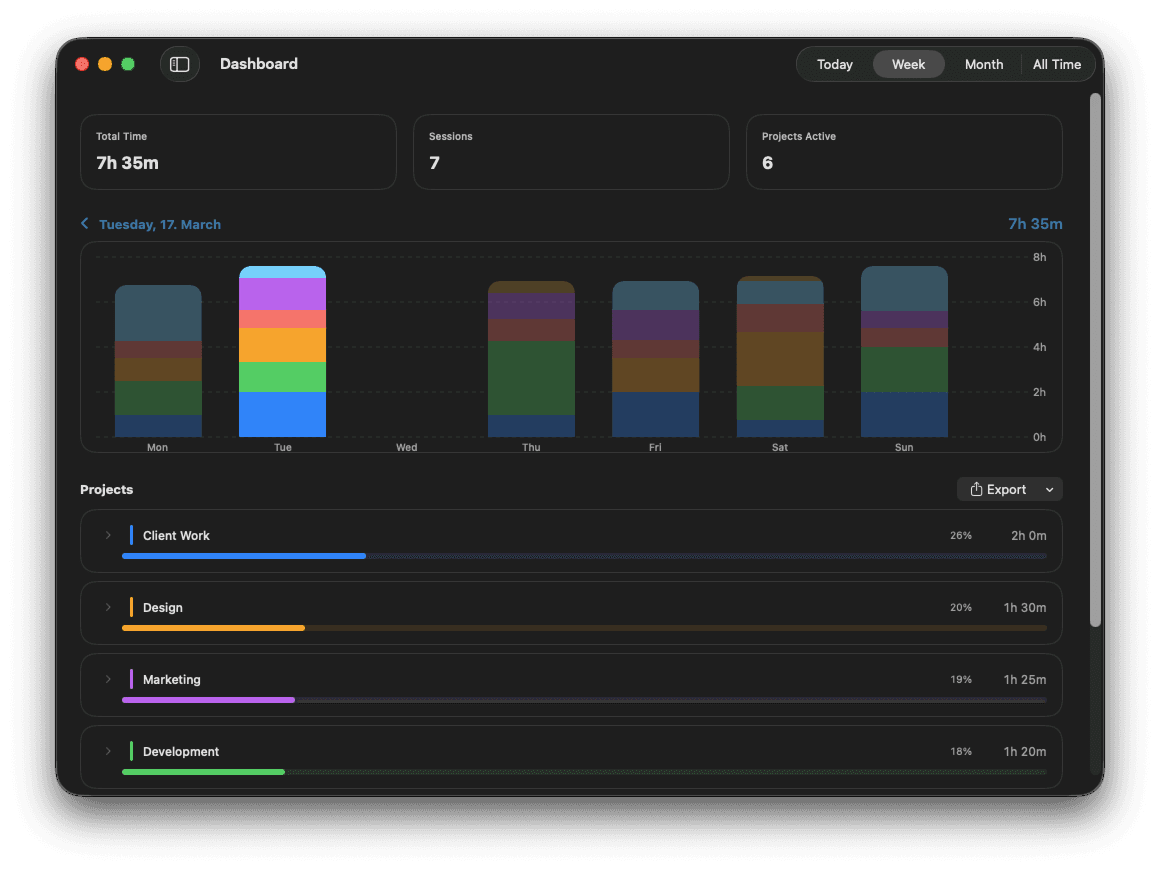Viewport: 1160px width, 870px height.
Task: Click the blue Client Work progress bar
Action: tap(243, 556)
